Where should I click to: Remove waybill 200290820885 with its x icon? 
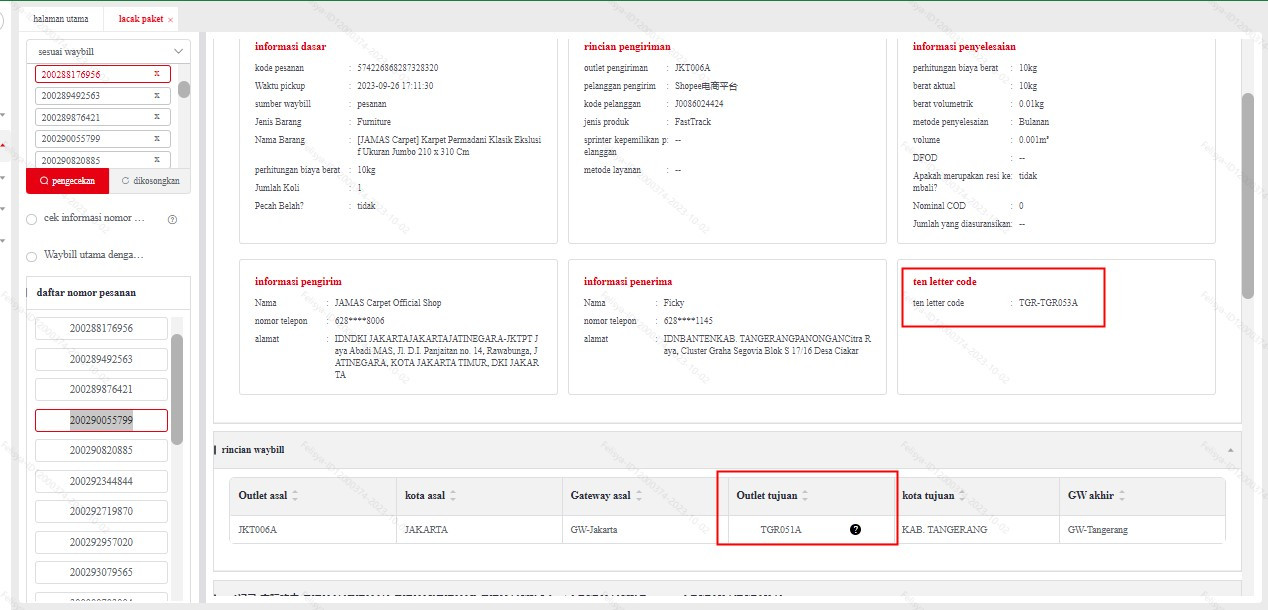click(157, 159)
